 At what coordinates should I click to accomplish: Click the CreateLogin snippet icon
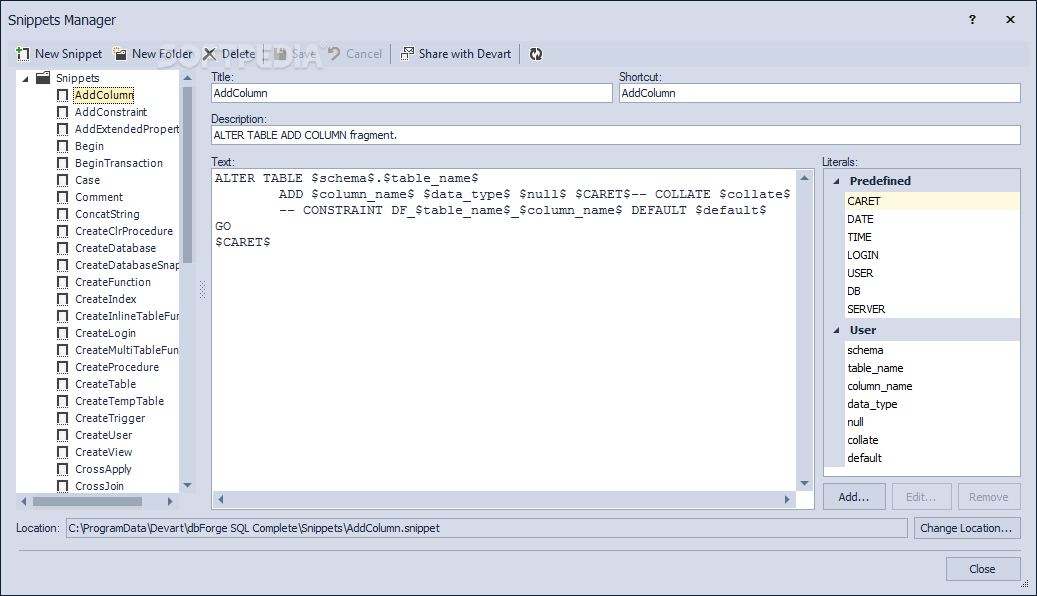pyautogui.click(x=63, y=333)
